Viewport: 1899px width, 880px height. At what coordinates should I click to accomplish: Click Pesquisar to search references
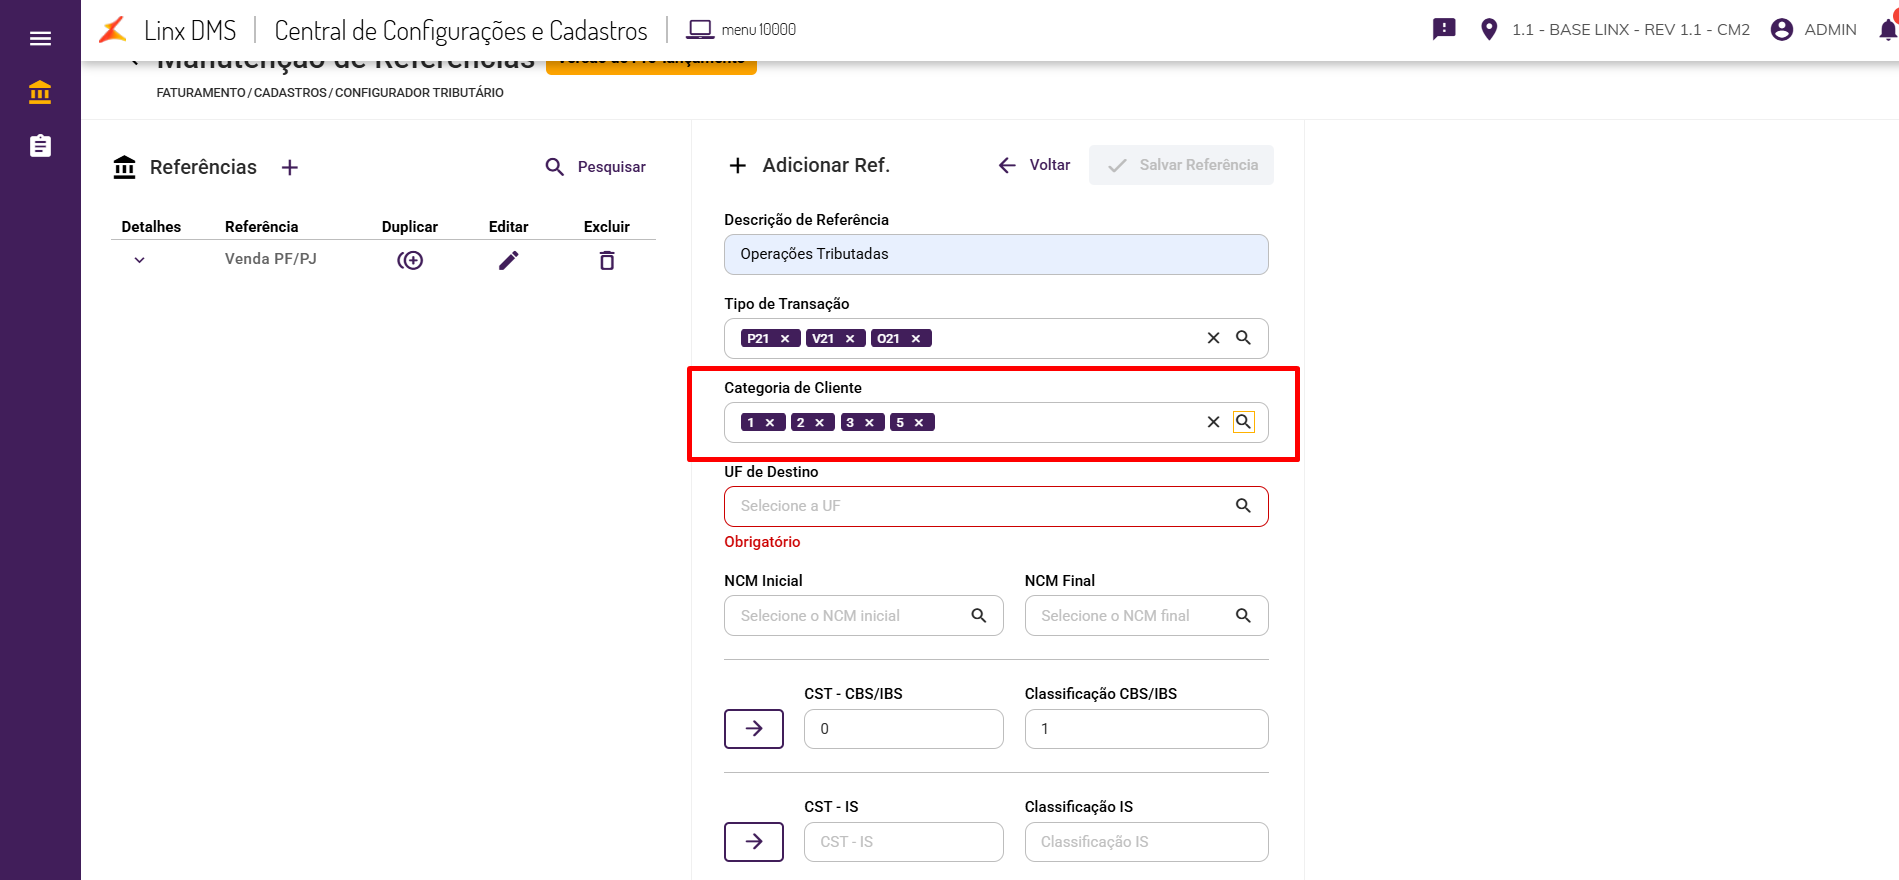(596, 167)
